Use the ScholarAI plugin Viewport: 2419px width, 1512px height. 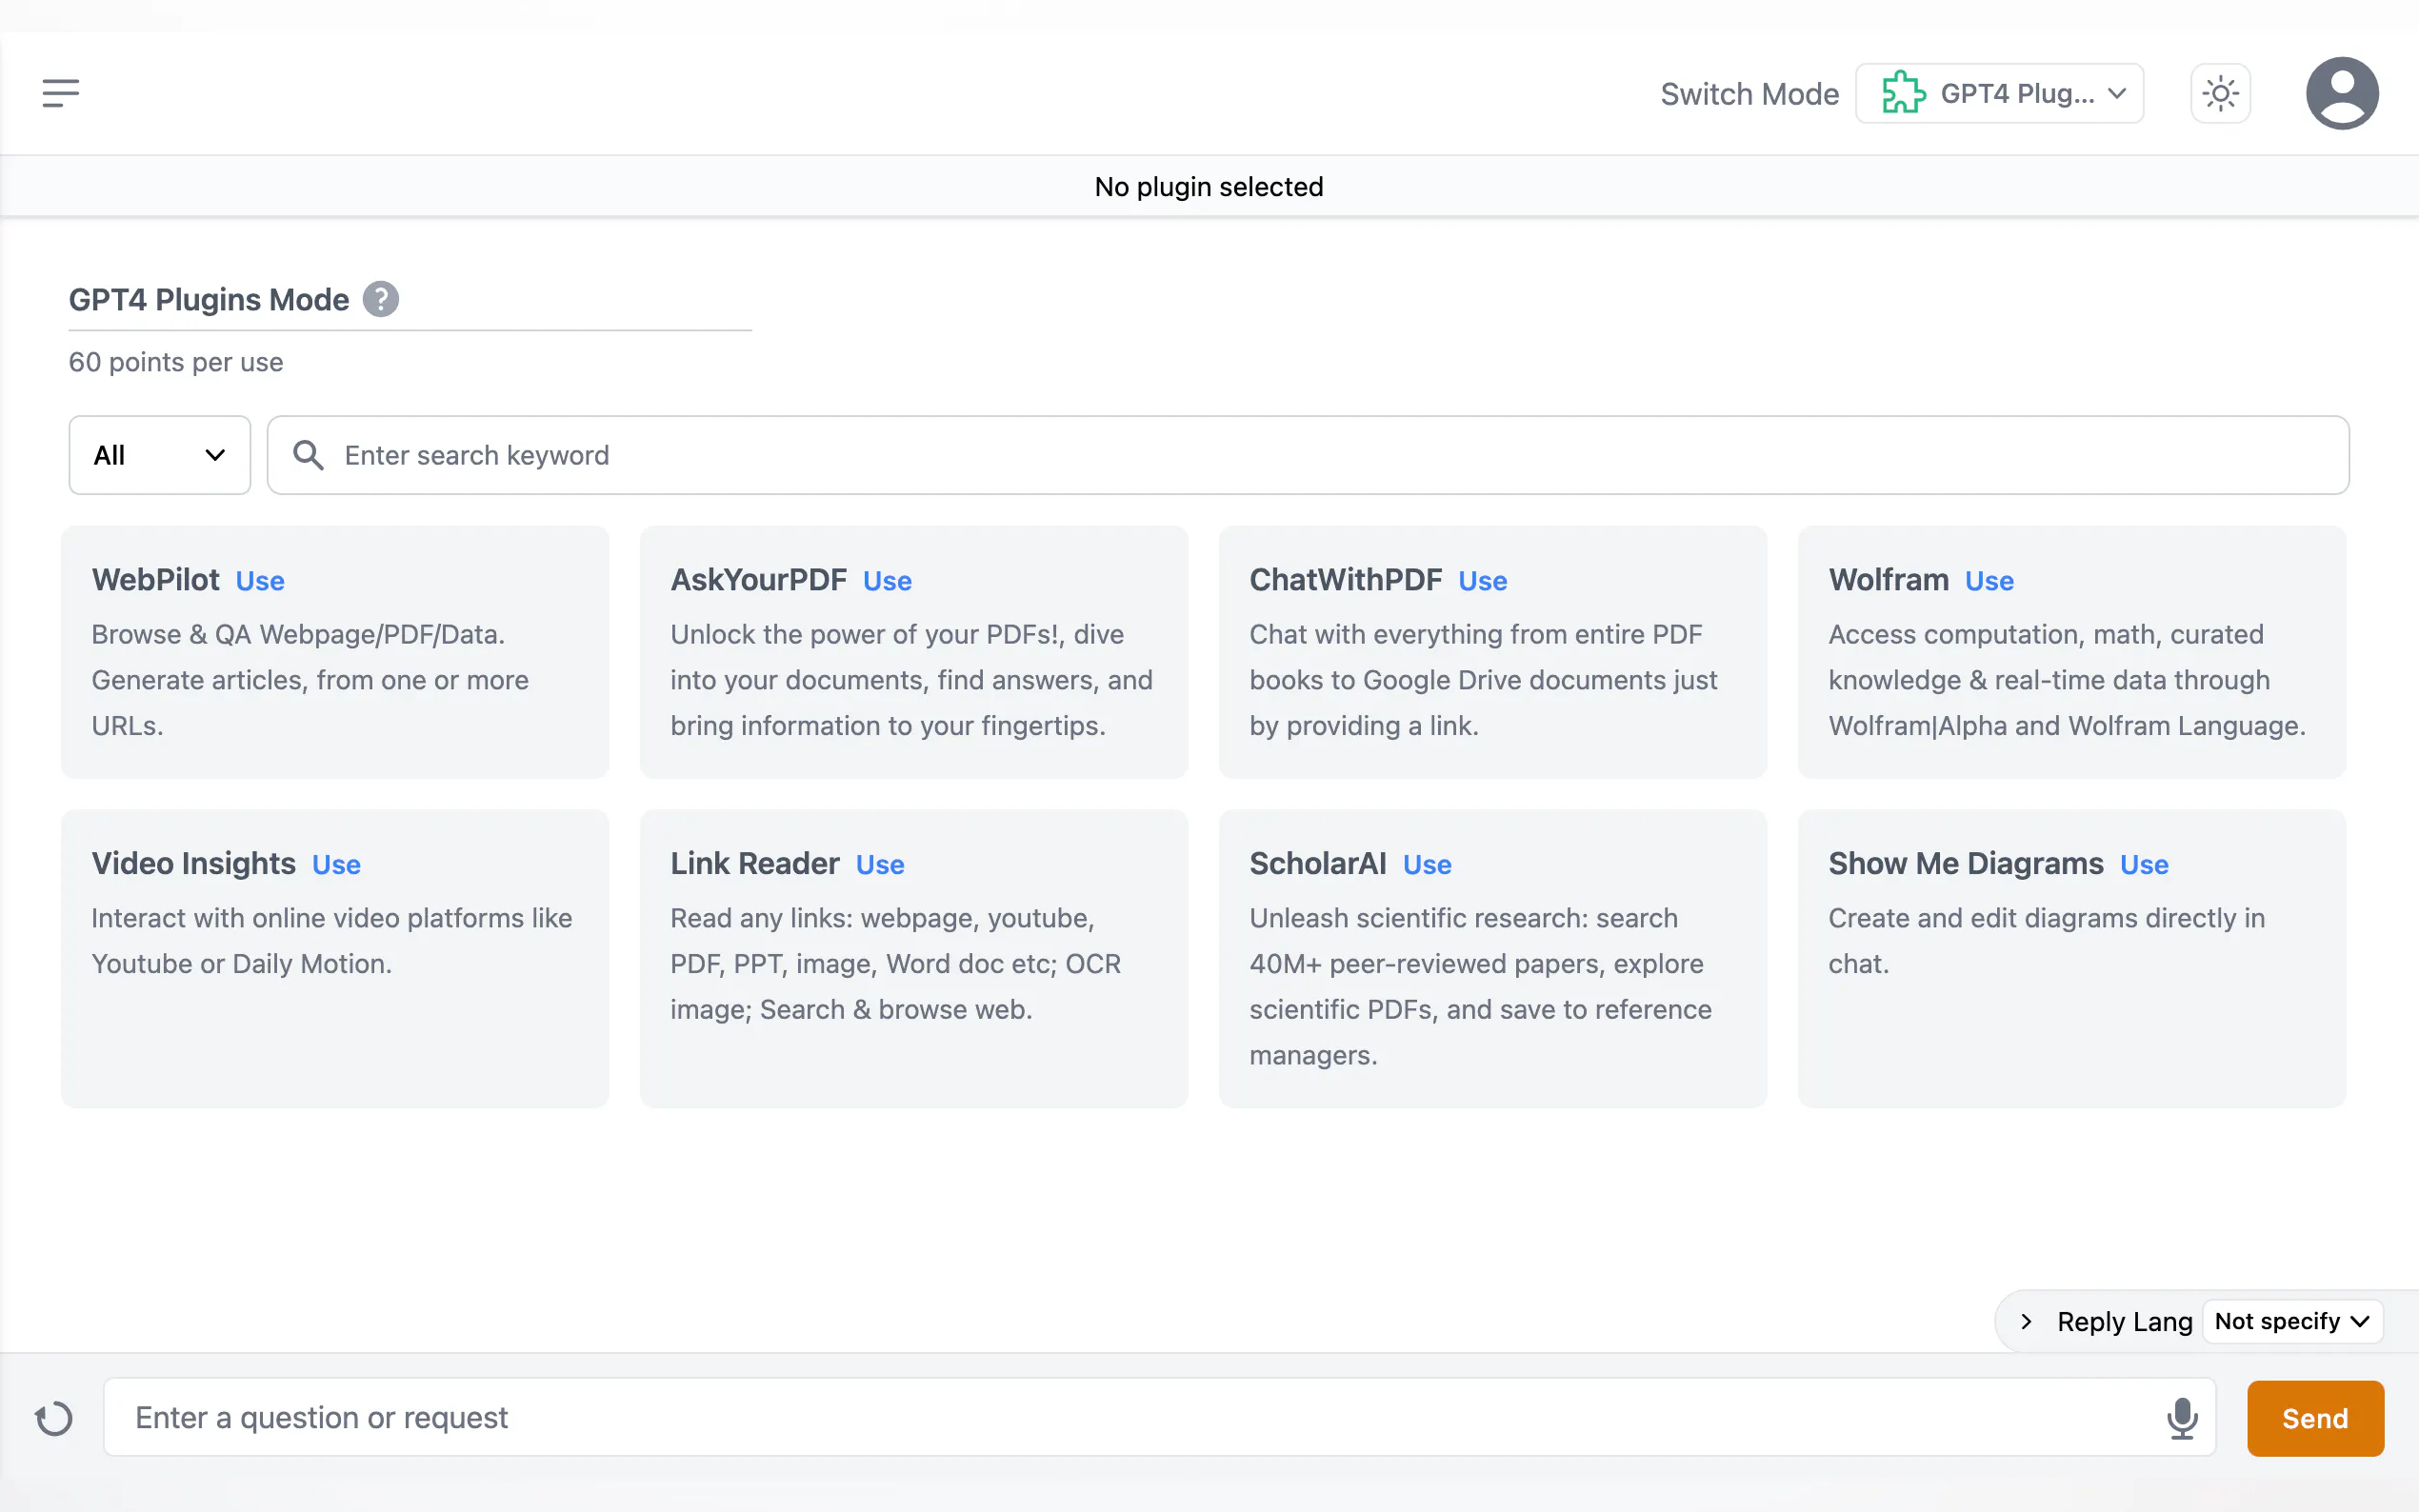coord(1426,865)
